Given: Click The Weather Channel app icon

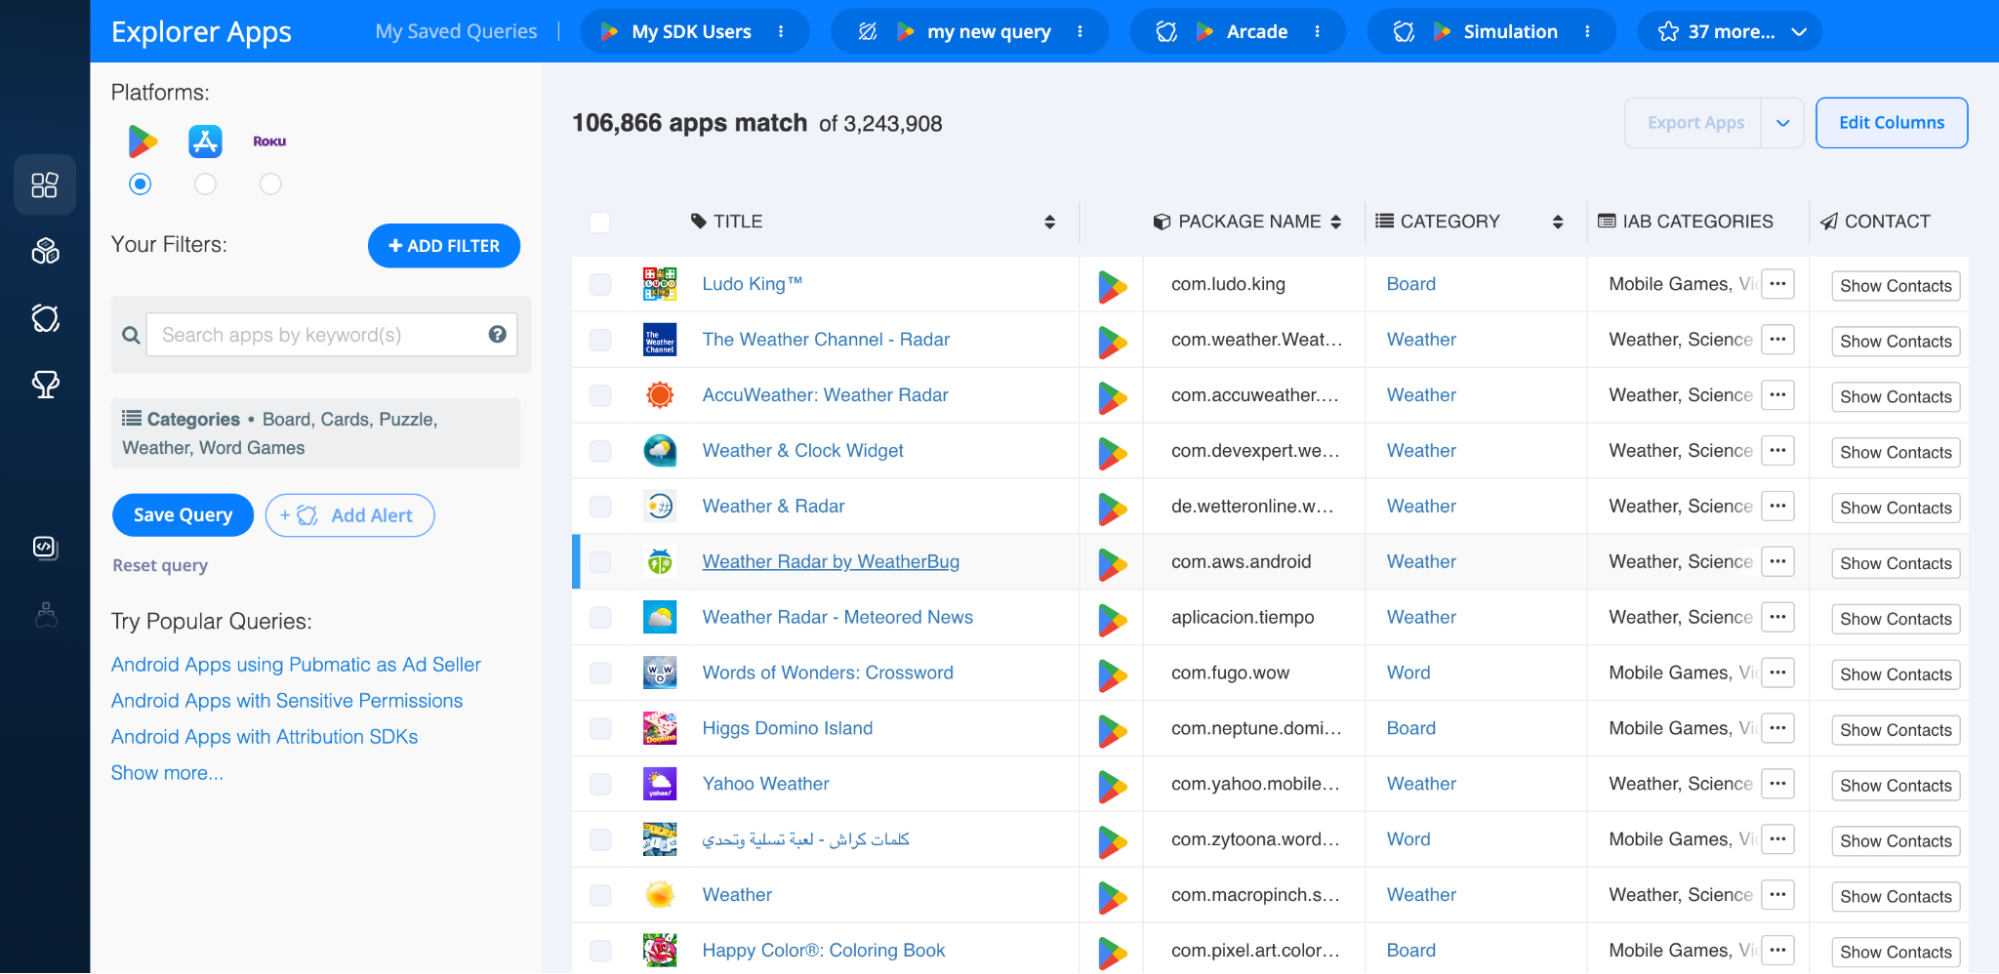Looking at the screenshot, I should [x=660, y=340].
